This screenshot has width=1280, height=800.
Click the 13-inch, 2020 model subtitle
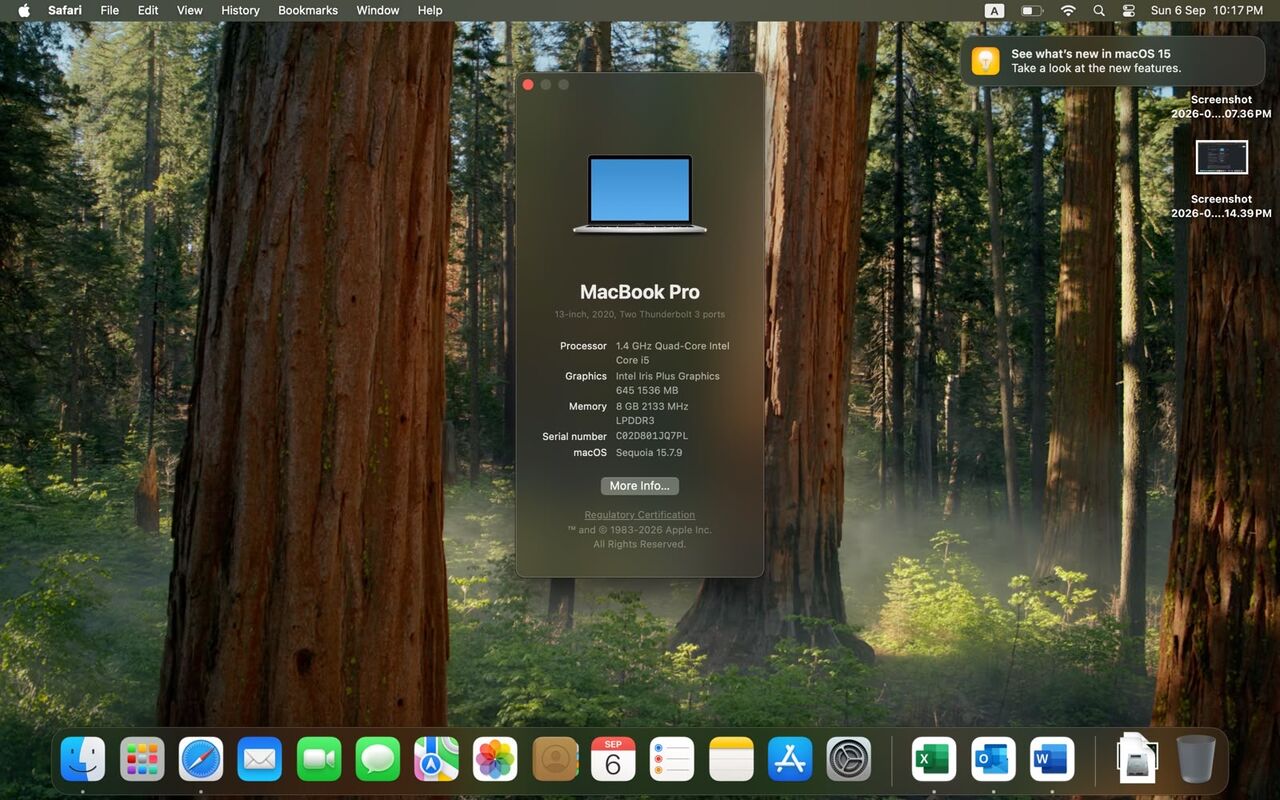(640, 314)
